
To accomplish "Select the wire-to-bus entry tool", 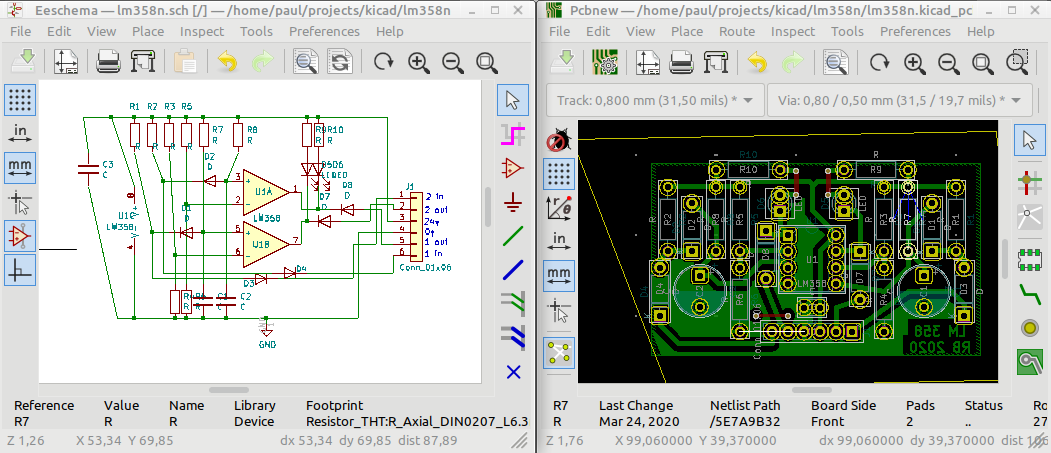I will click(513, 303).
